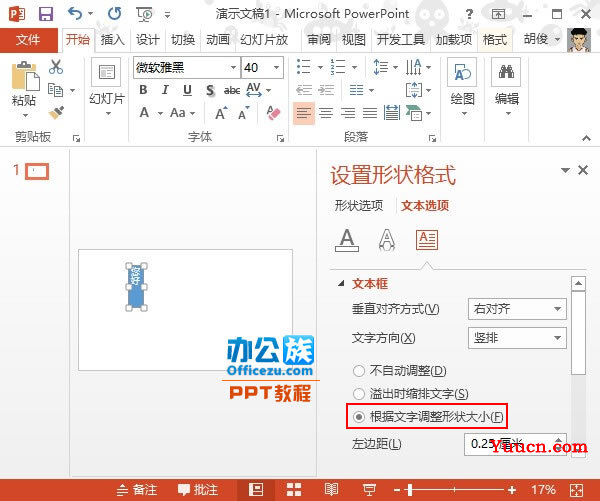Image resolution: width=600 pixels, height=501 pixels.
Task: Select the Format Painter brush
Action: pyautogui.click(x=57, y=113)
